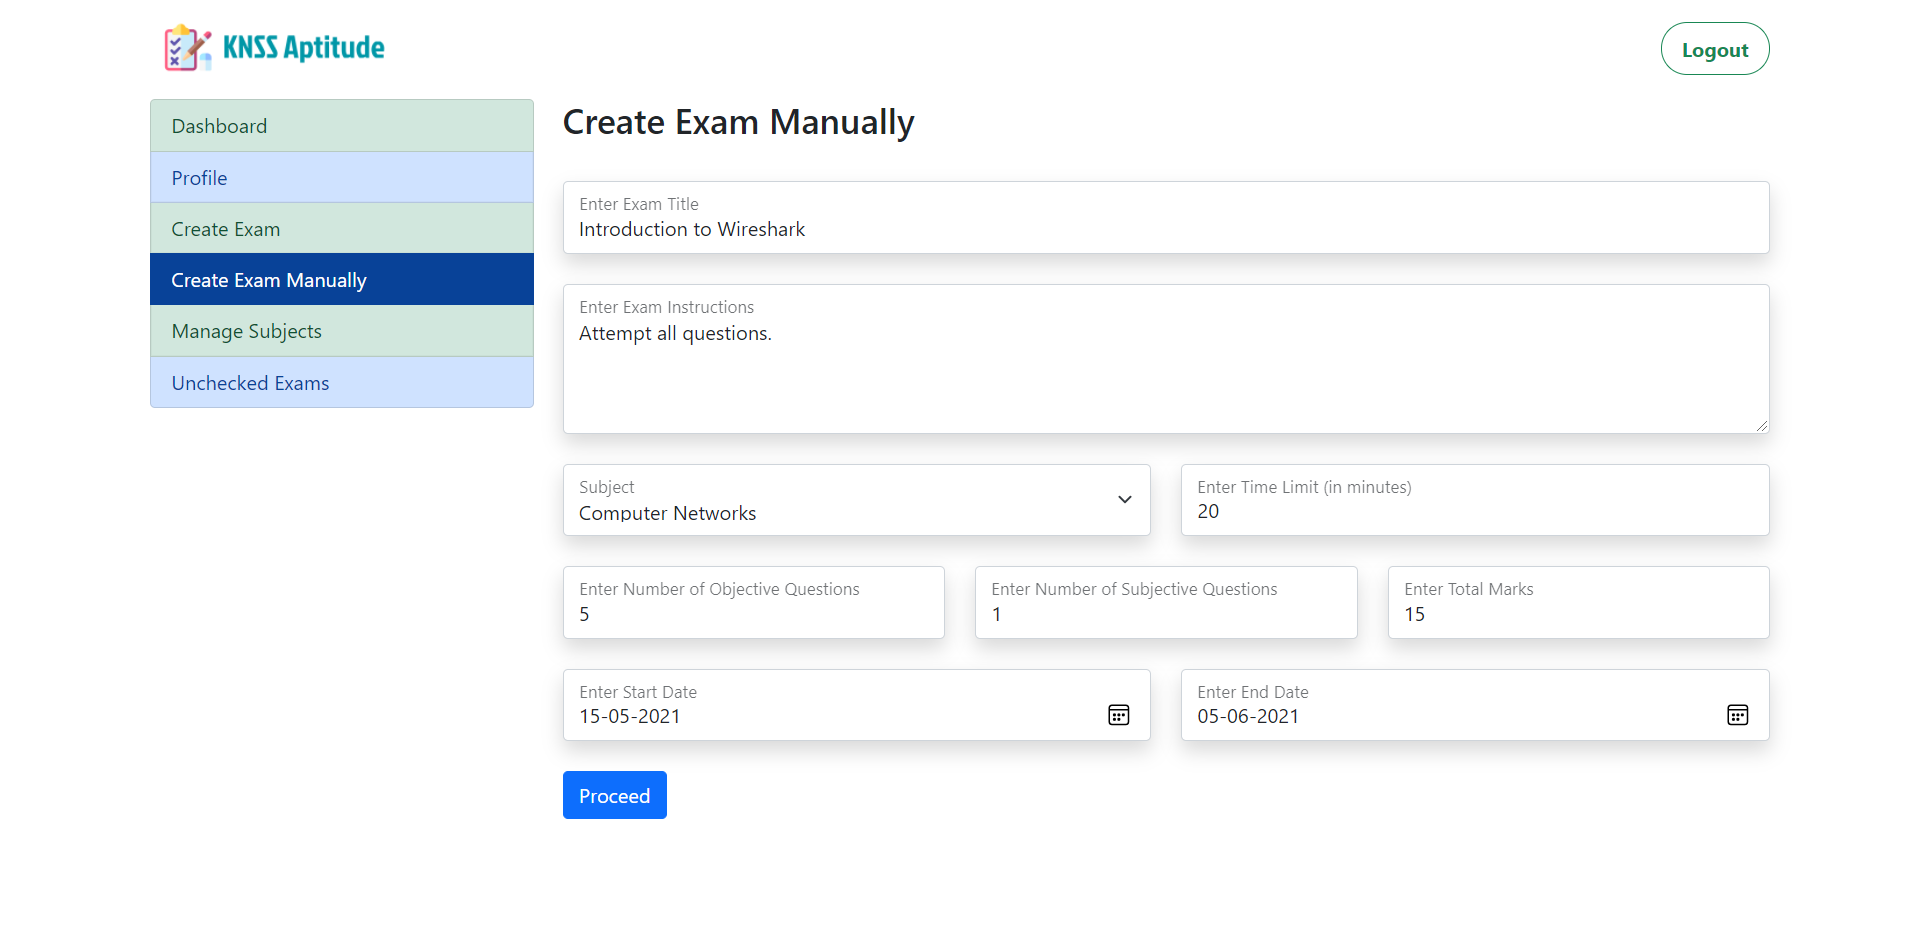The height and width of the screenshot is (933, 1919).
Task: Open the Dashboard sidebar item
Action: pyautogui.click(x=341, y=126)
